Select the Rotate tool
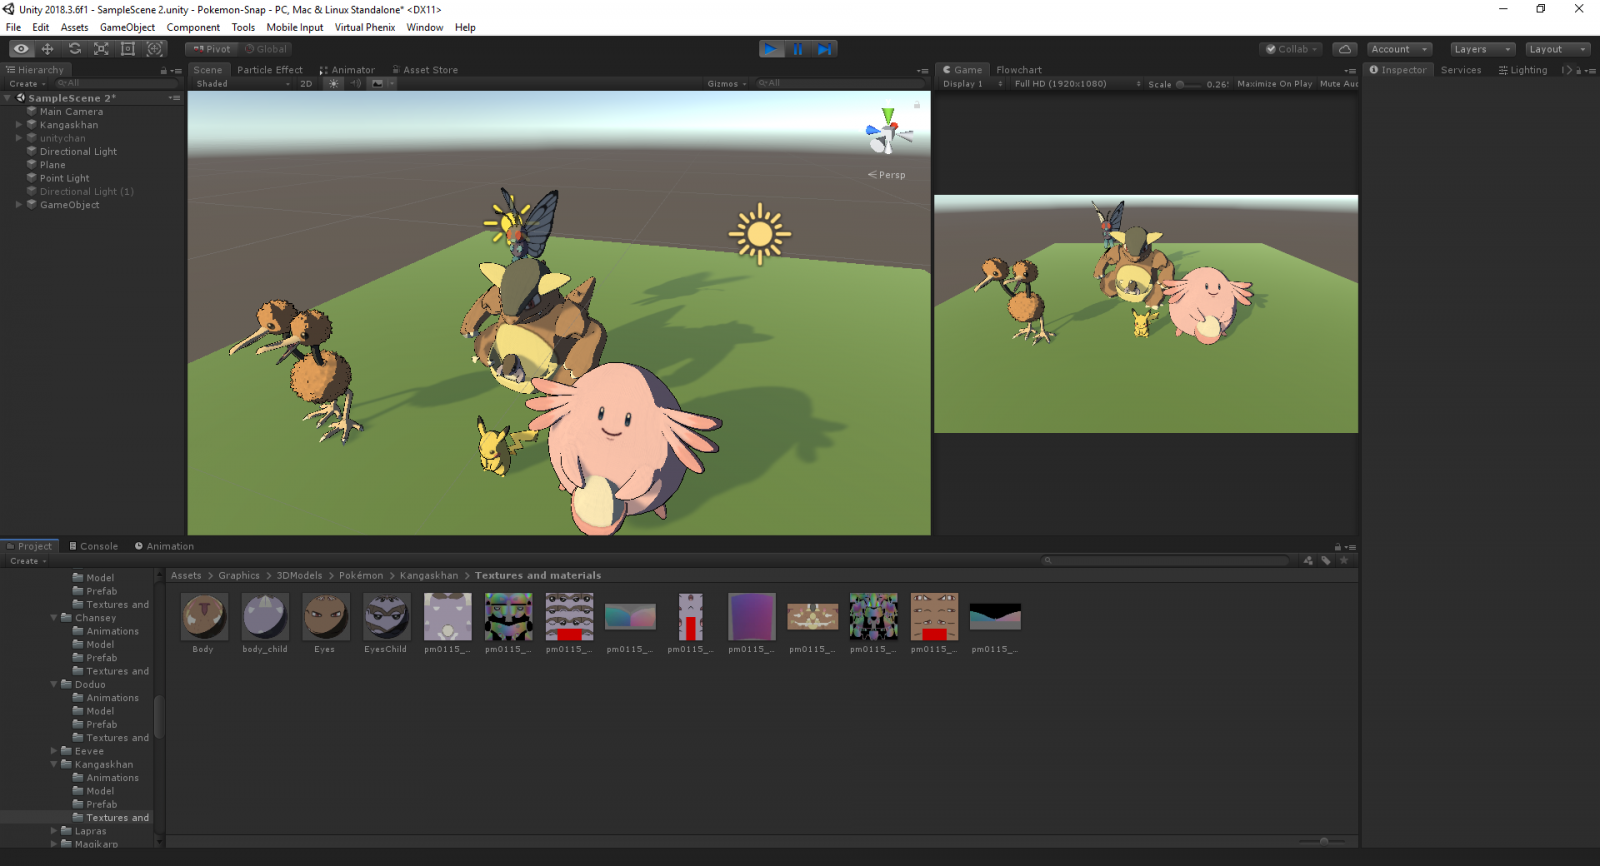 (74, 49)
